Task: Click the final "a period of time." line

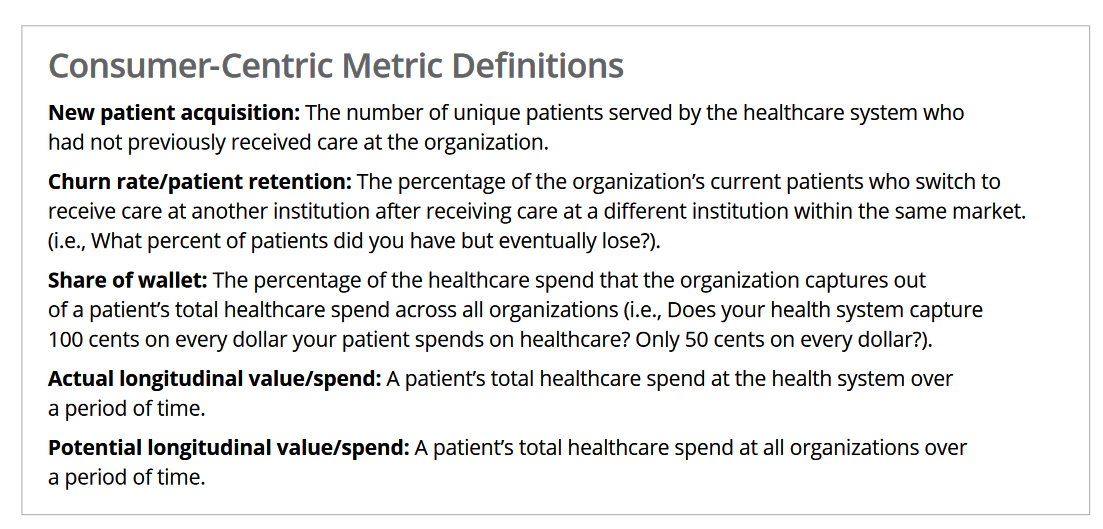Action: coord(126,477)
